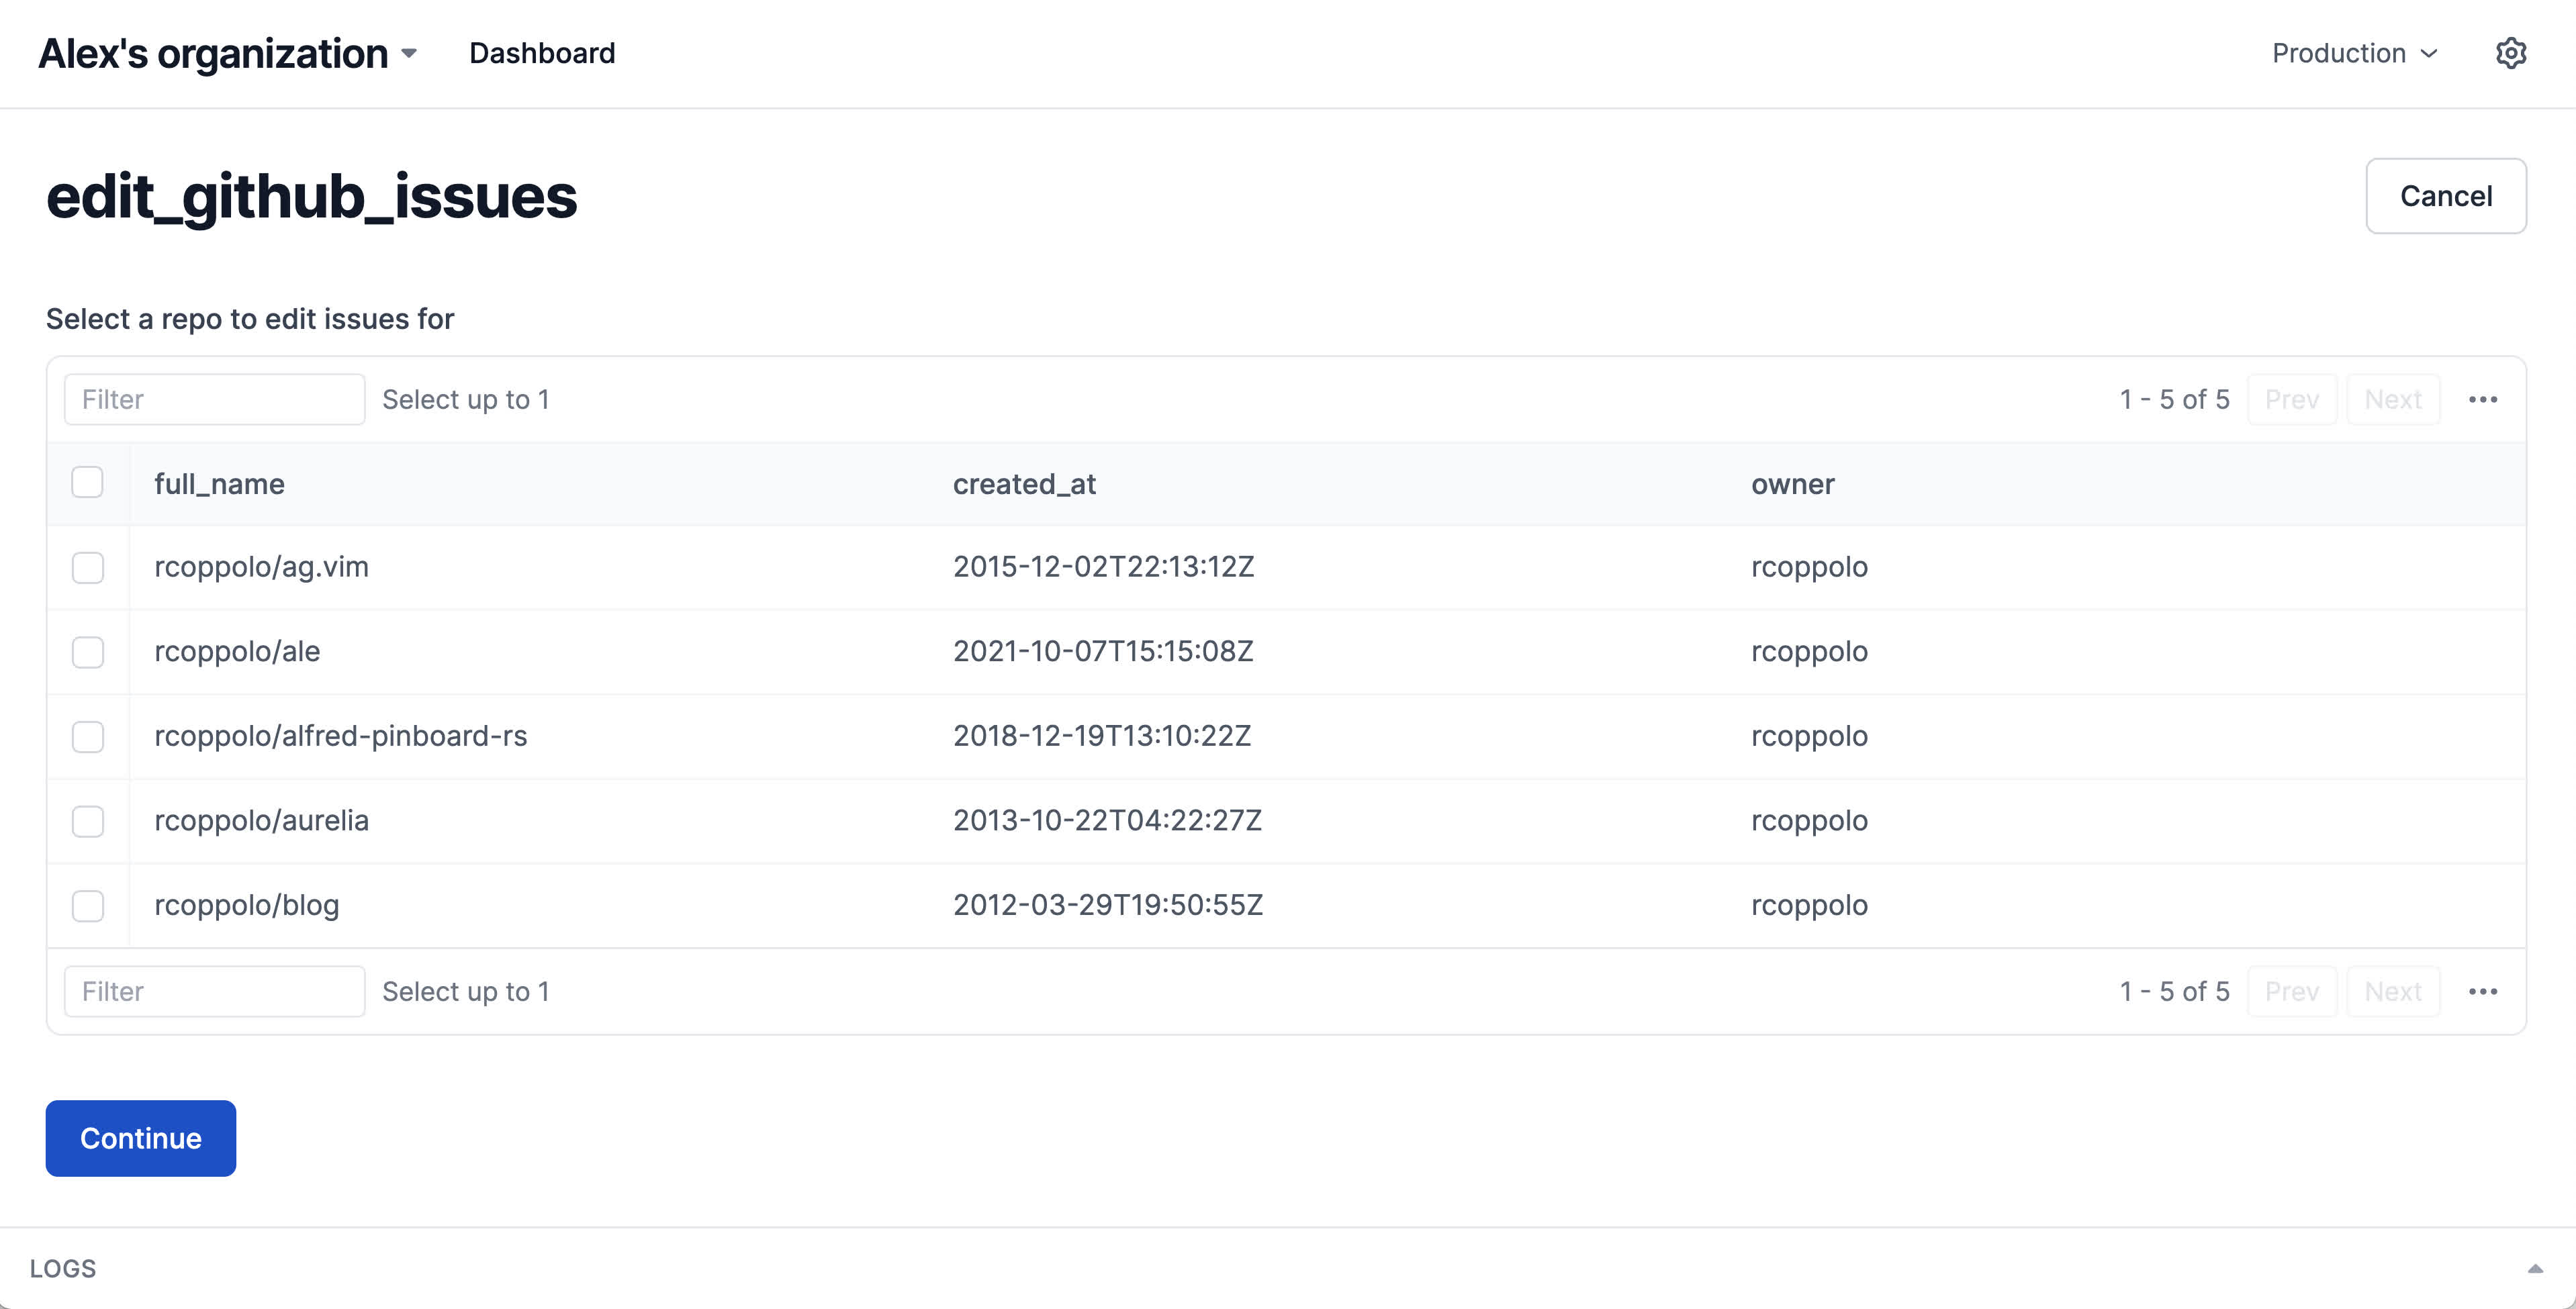Image resolution: width=2576 pixels, height=1309 pixels.
Task: Click the top Filter input field
Action: pyautogui.click(x=214, y=399)
